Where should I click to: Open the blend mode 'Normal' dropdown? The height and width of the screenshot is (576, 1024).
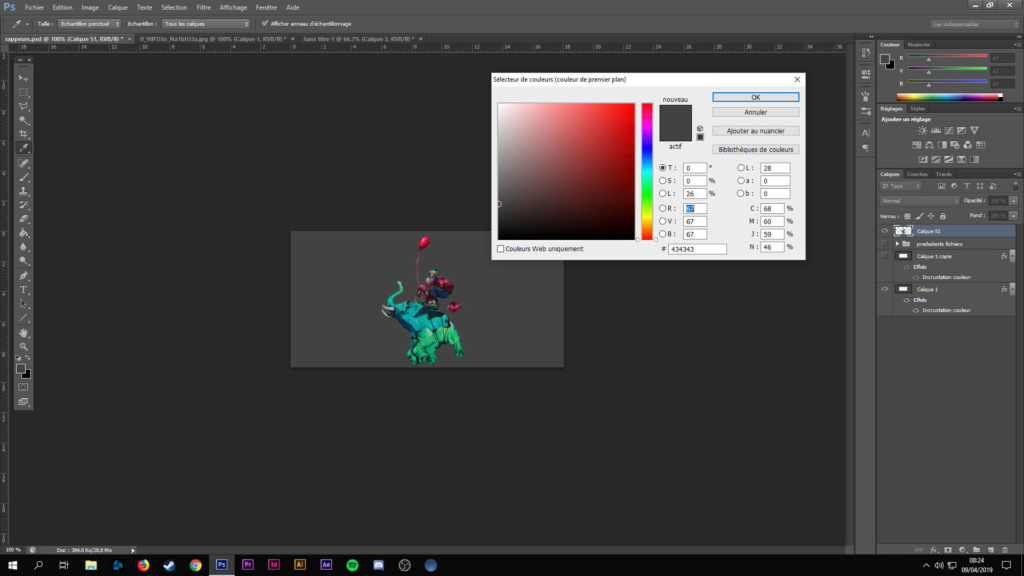click(x=920, y=201)
